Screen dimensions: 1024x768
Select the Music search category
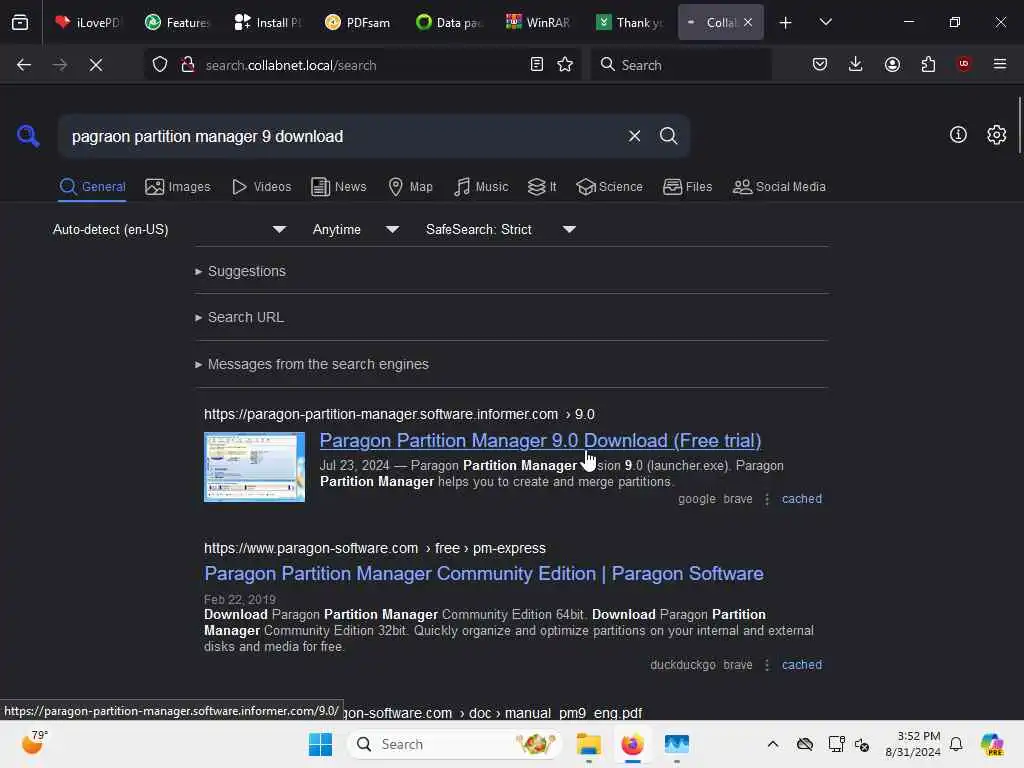pyautogui.click(x=481, y=187)
